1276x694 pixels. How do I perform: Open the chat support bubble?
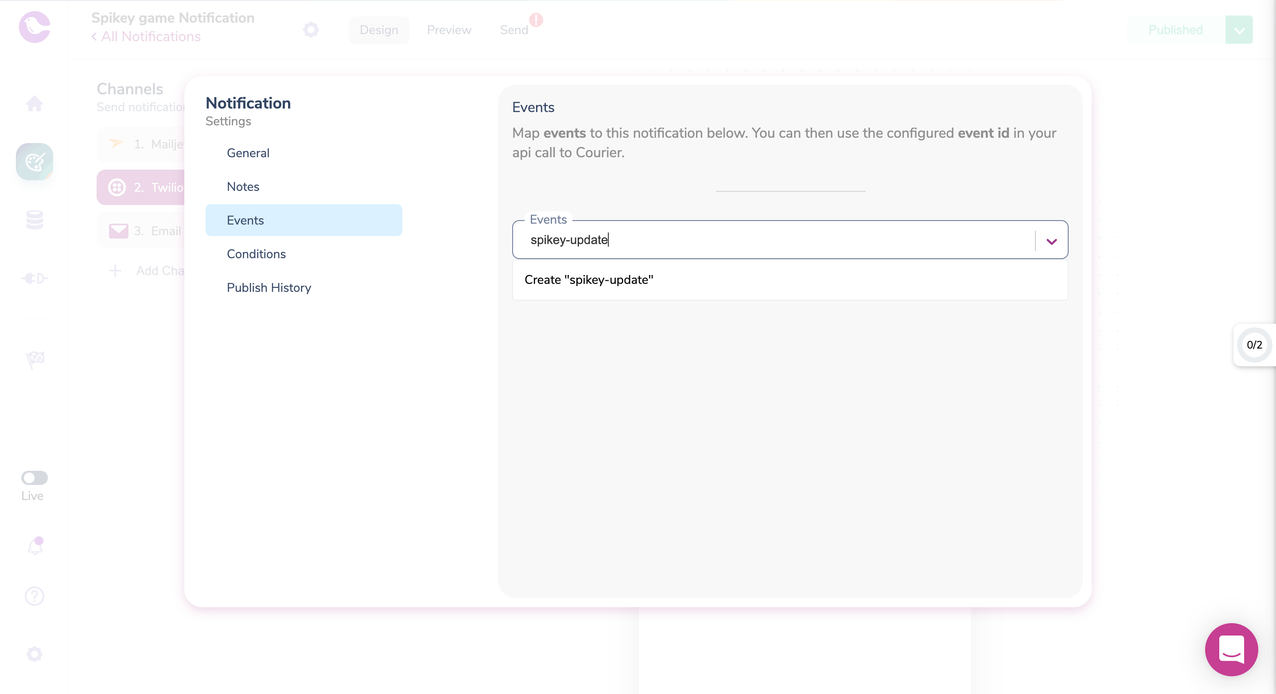(x=1231, y=649)
